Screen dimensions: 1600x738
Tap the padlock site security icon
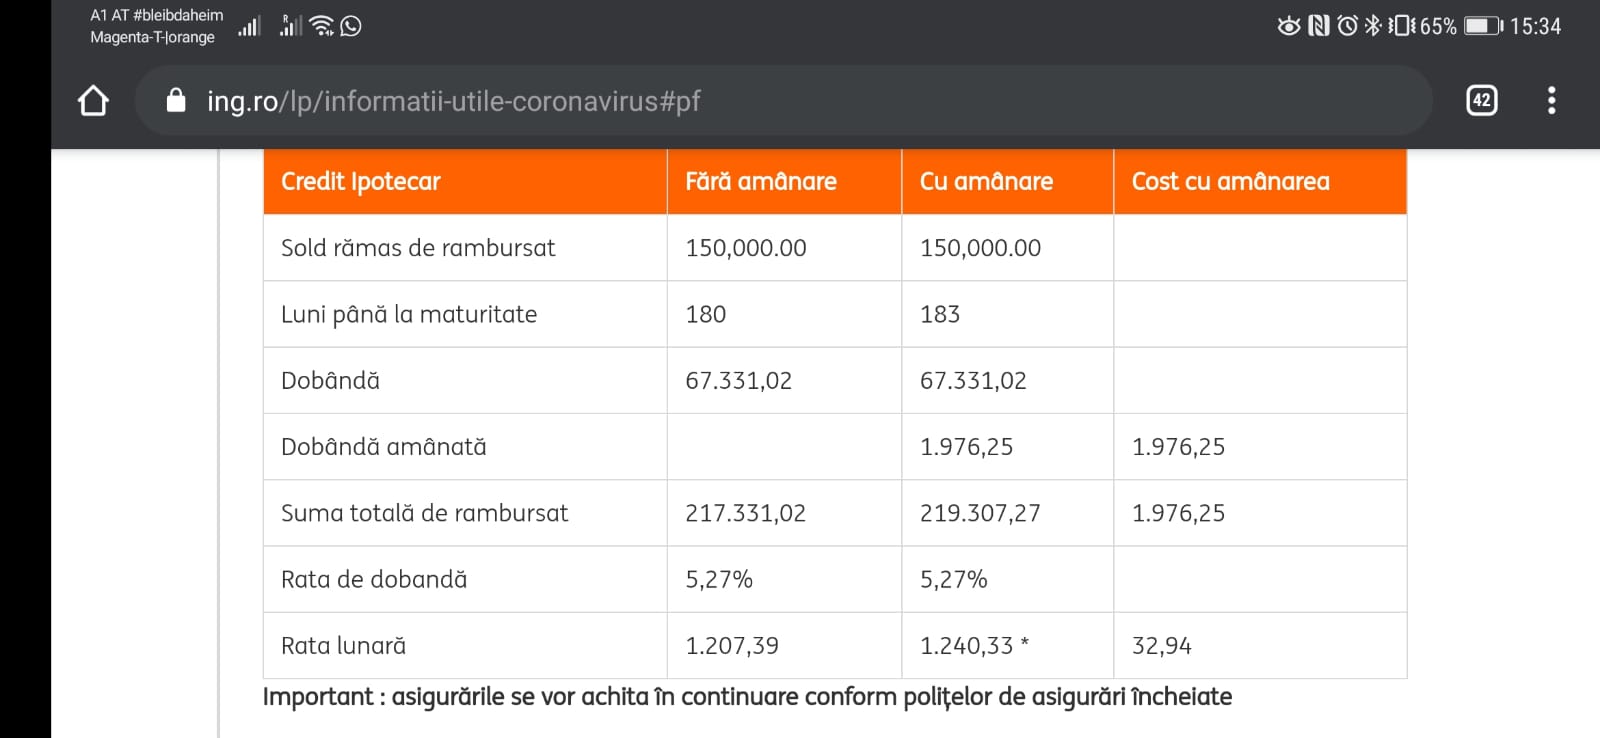[176, 101]
